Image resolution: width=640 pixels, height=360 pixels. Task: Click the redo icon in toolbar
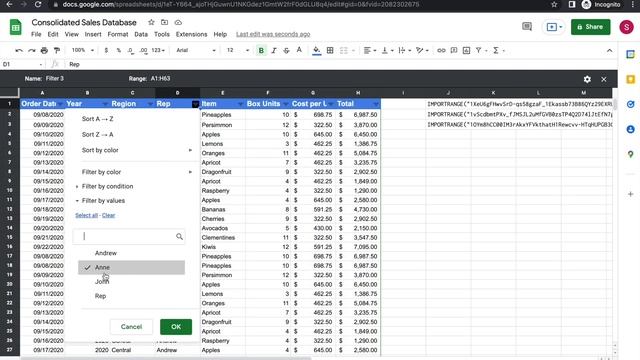click(31, 50)
